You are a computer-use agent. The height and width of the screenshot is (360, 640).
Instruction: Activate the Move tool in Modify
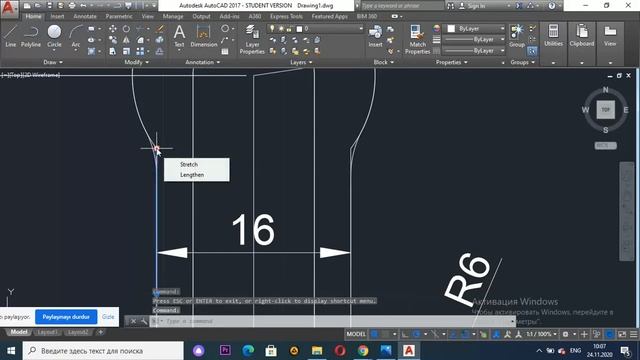(113, 29)
